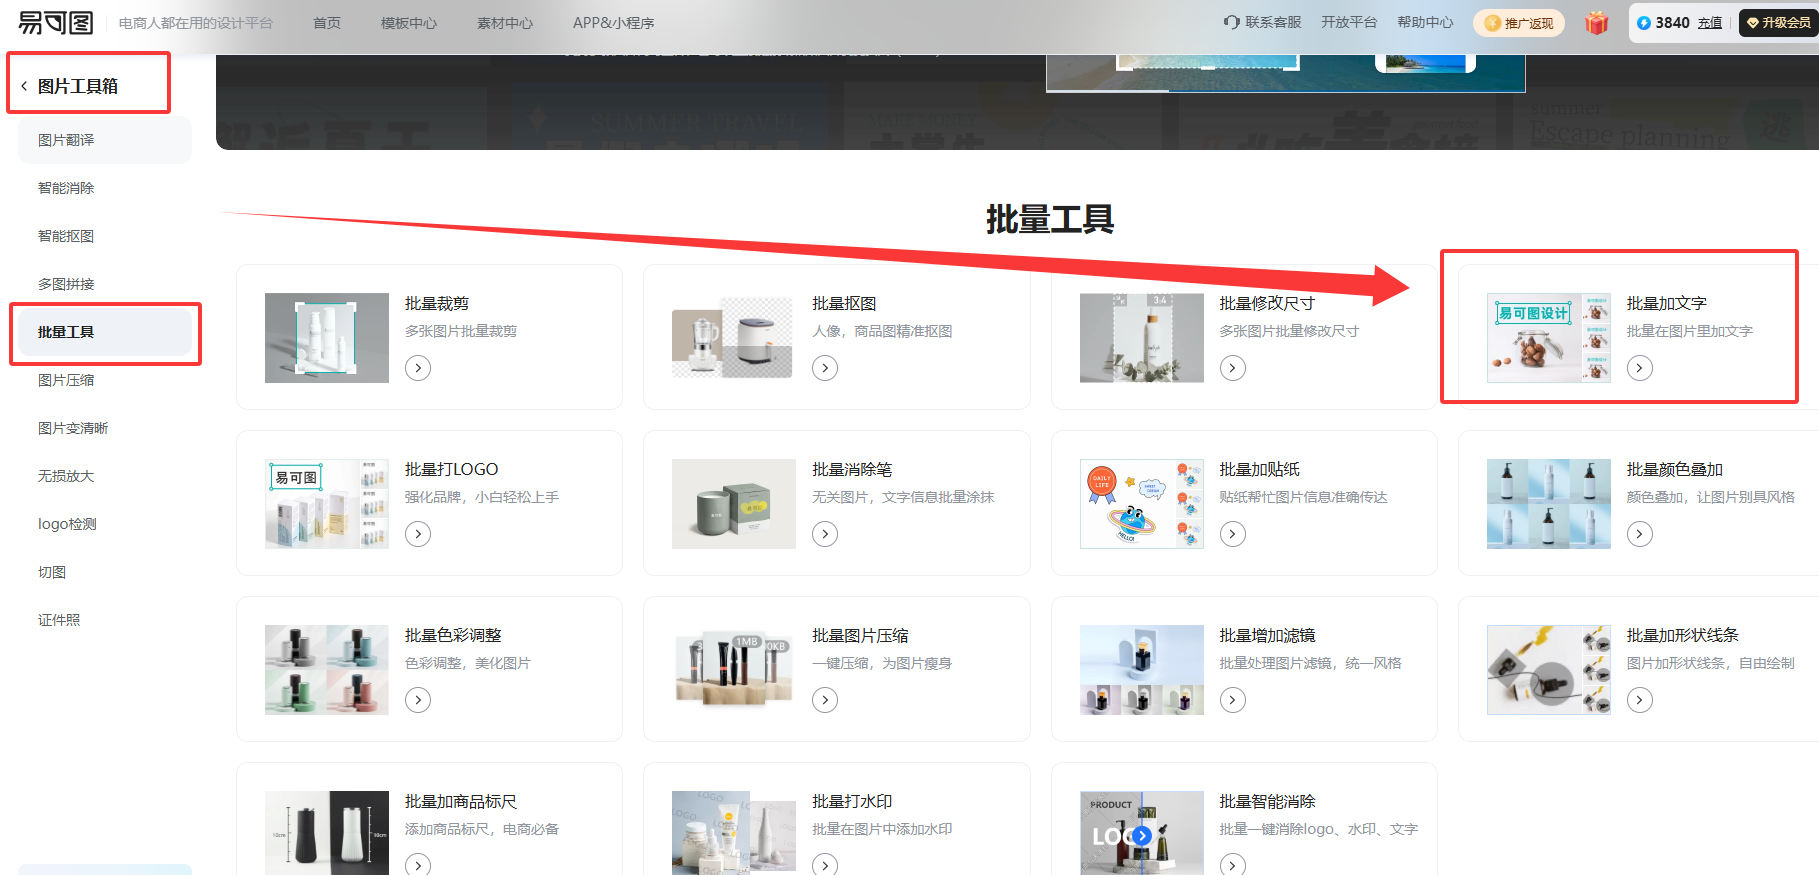Screen dimensions: 1819x875
Task: Click the arrow under 批量抠图
Action: (x=825, y=368)
